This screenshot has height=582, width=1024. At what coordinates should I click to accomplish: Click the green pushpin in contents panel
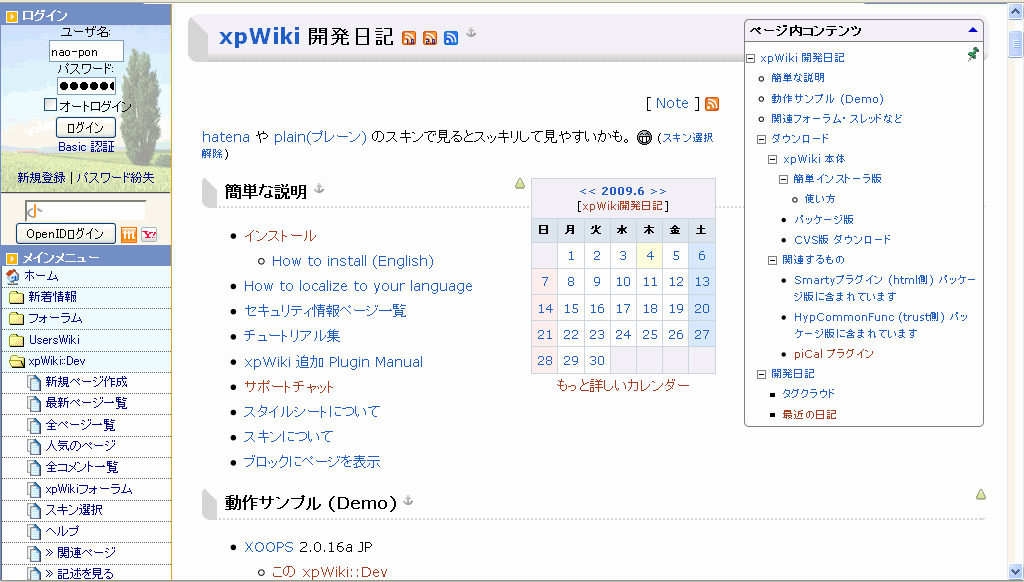(x=973, y=55)
